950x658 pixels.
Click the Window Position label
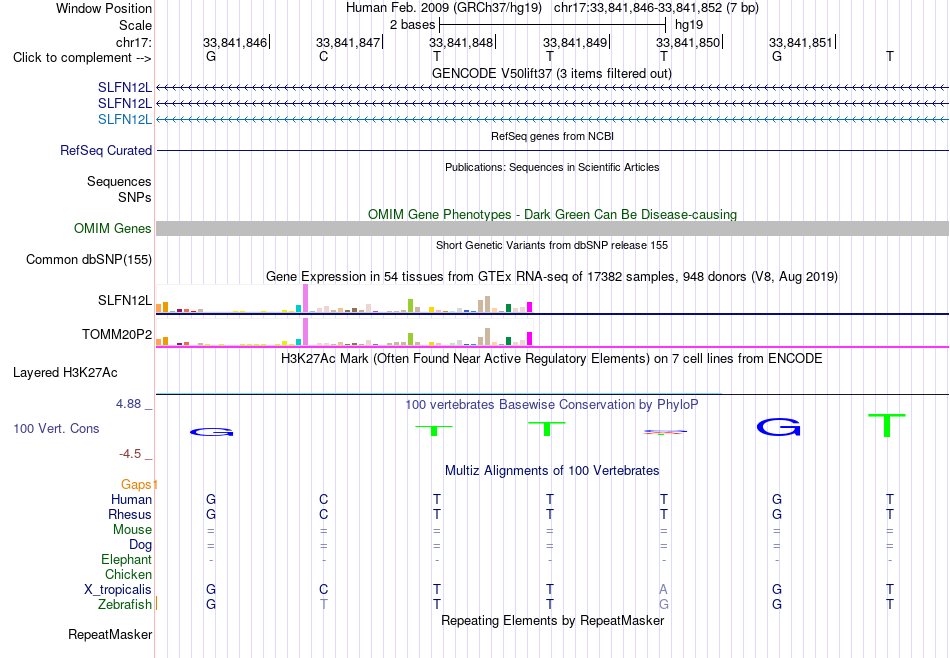pos(104,8)
